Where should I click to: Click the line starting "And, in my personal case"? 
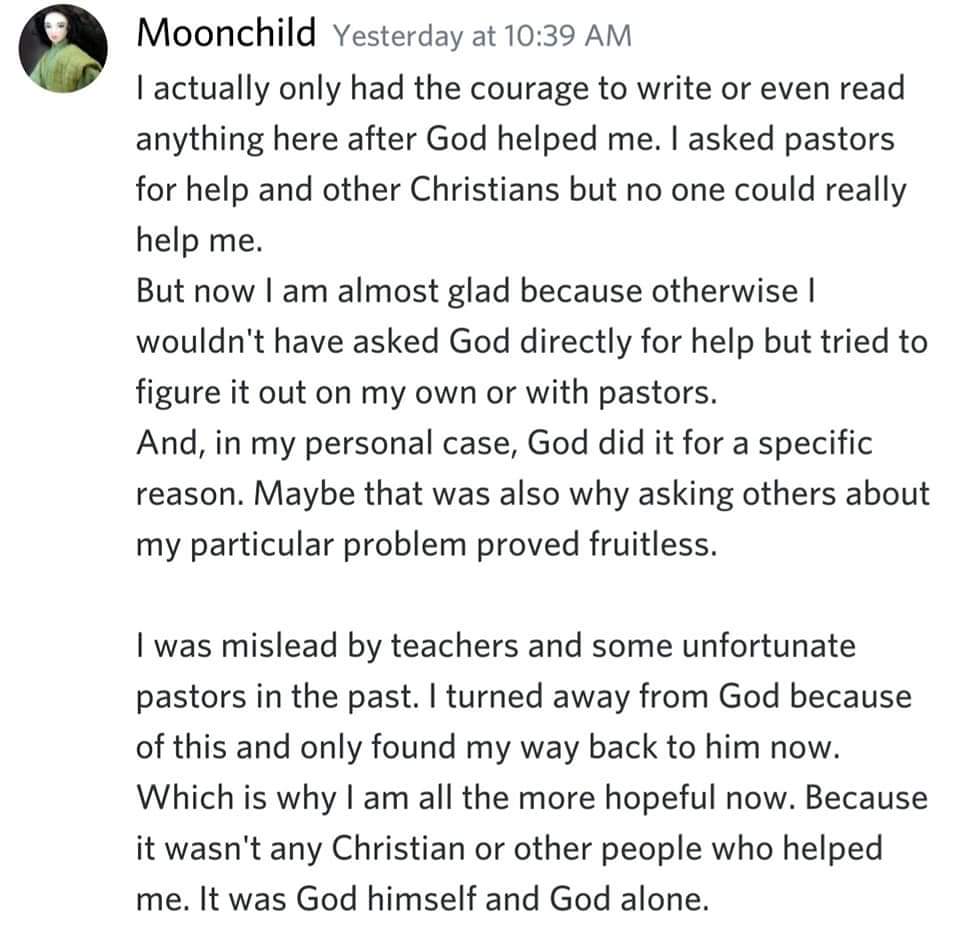pyautogui.click(x=504, y=441)
